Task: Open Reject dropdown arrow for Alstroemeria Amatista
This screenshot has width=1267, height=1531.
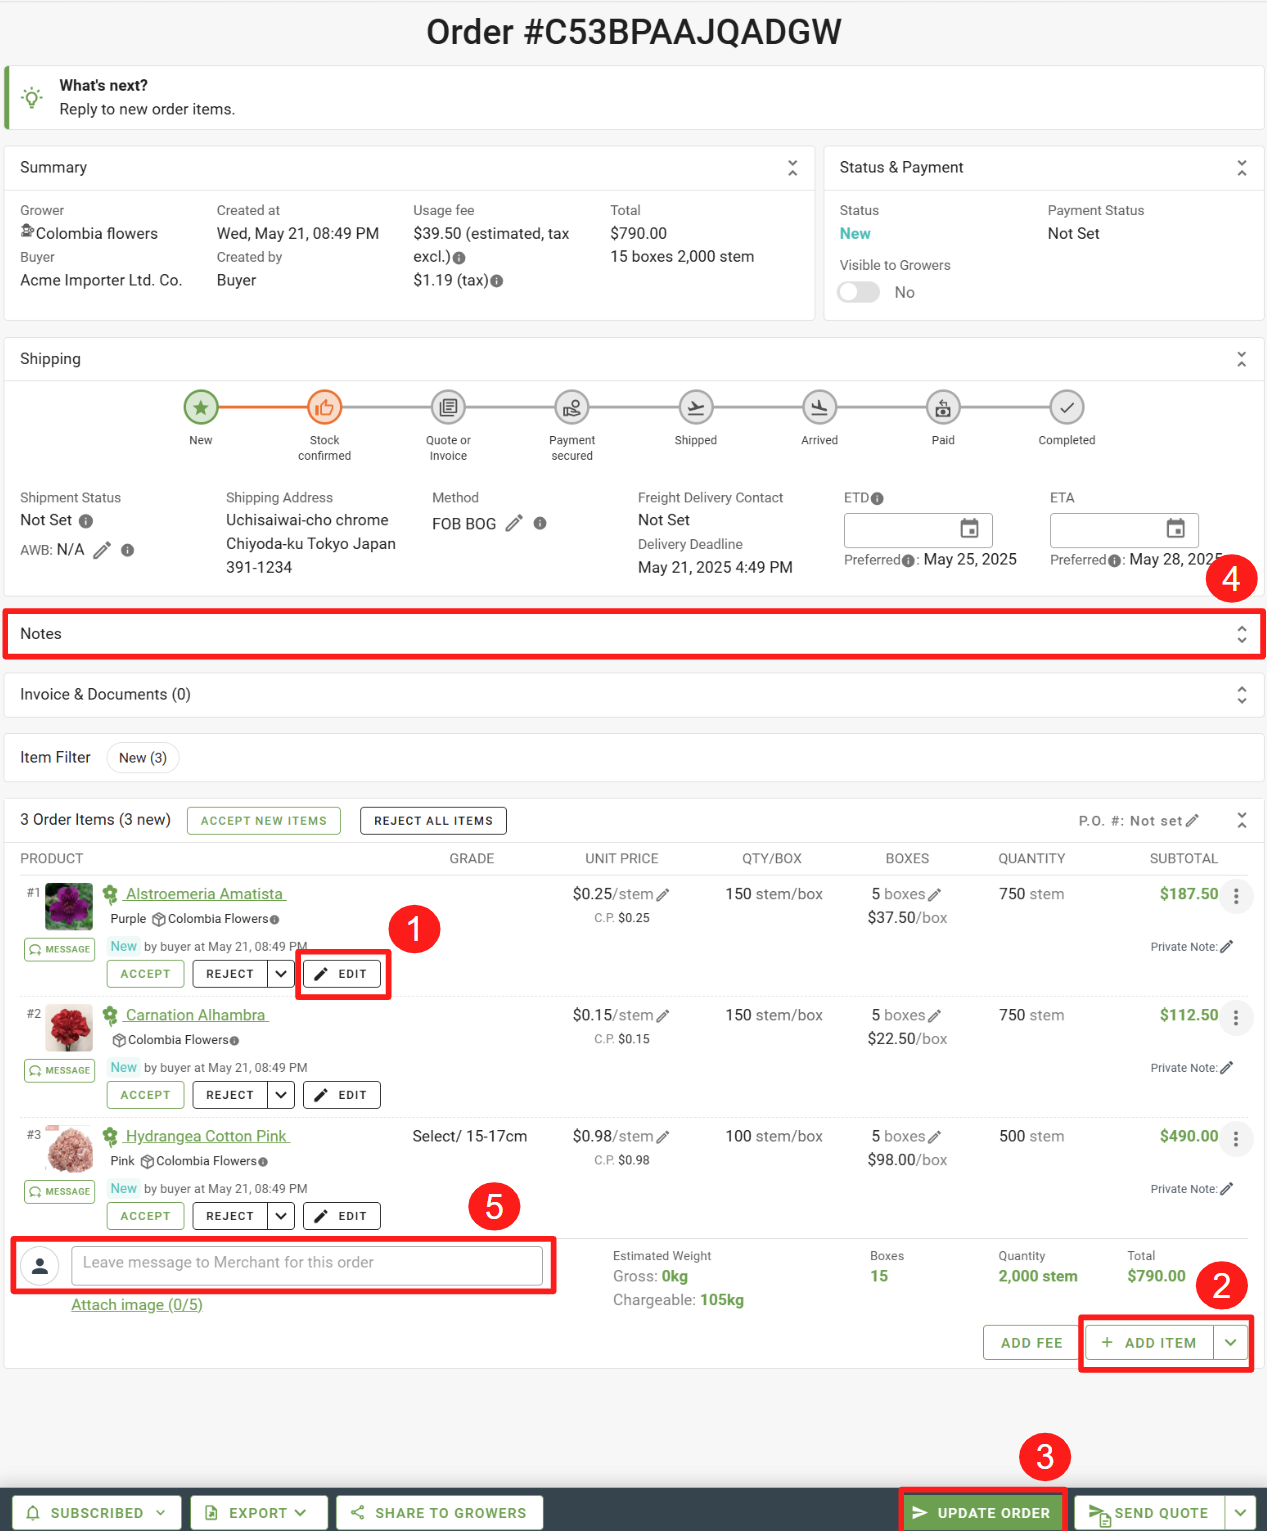Action: point(281,974)
